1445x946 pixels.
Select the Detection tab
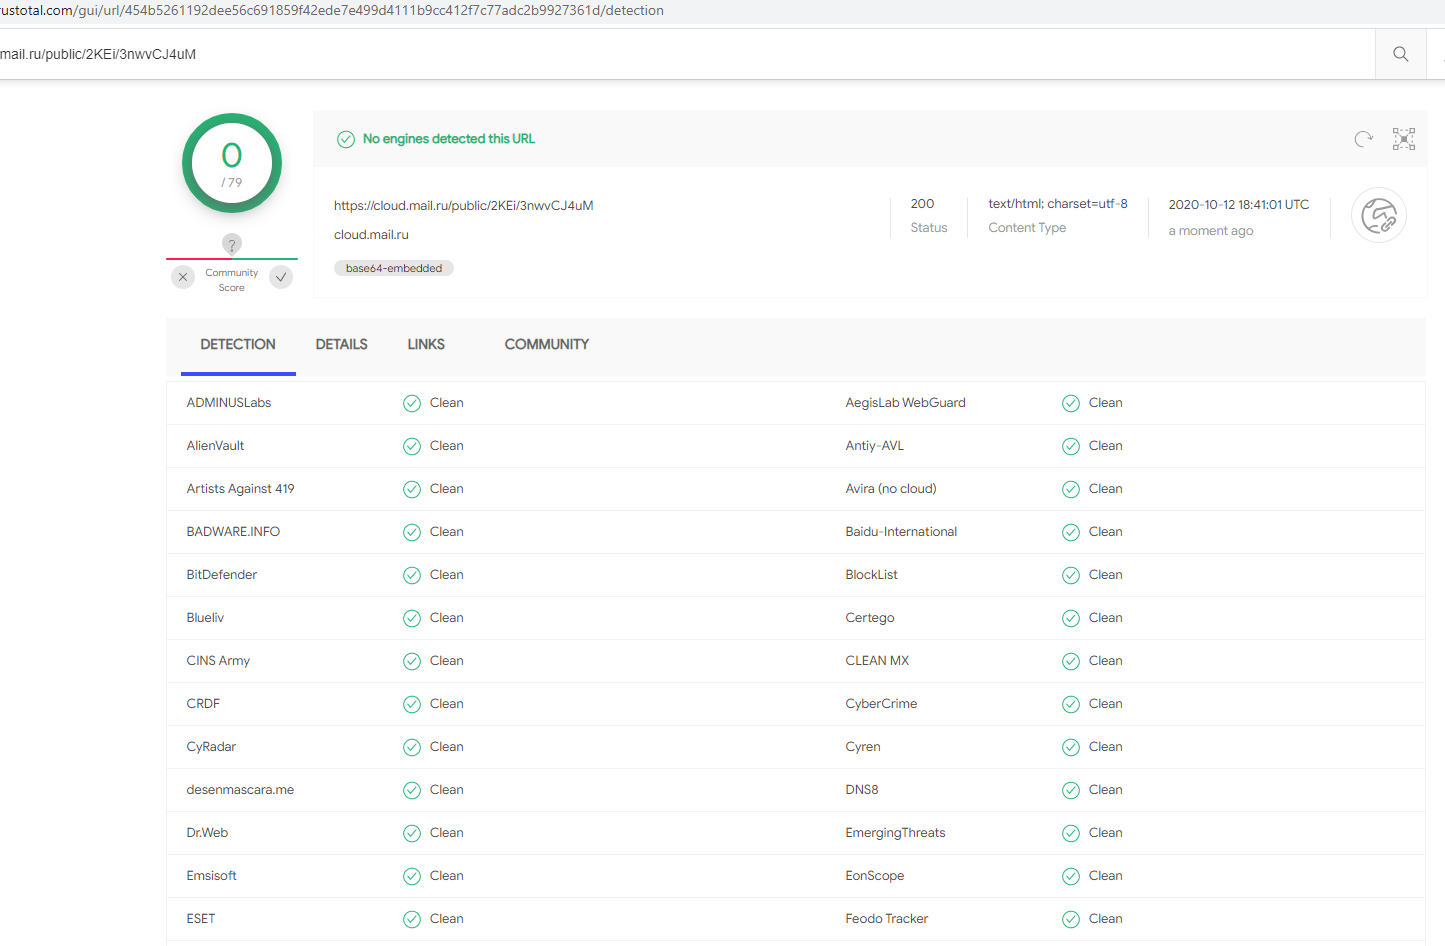(238, 344)
